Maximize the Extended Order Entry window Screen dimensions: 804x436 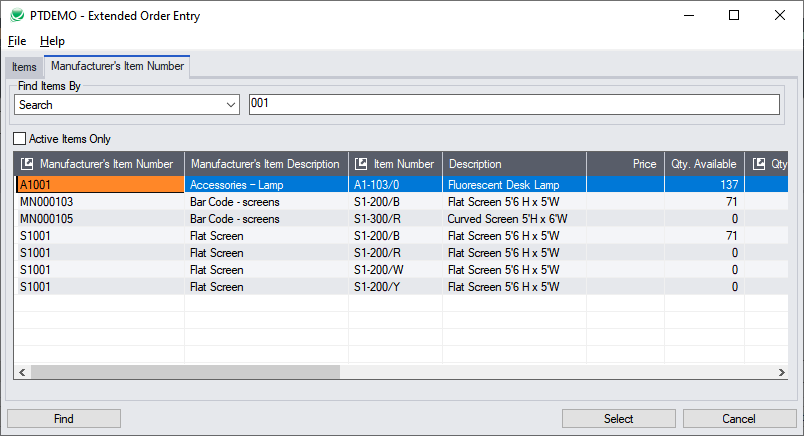tap(734, 15)
